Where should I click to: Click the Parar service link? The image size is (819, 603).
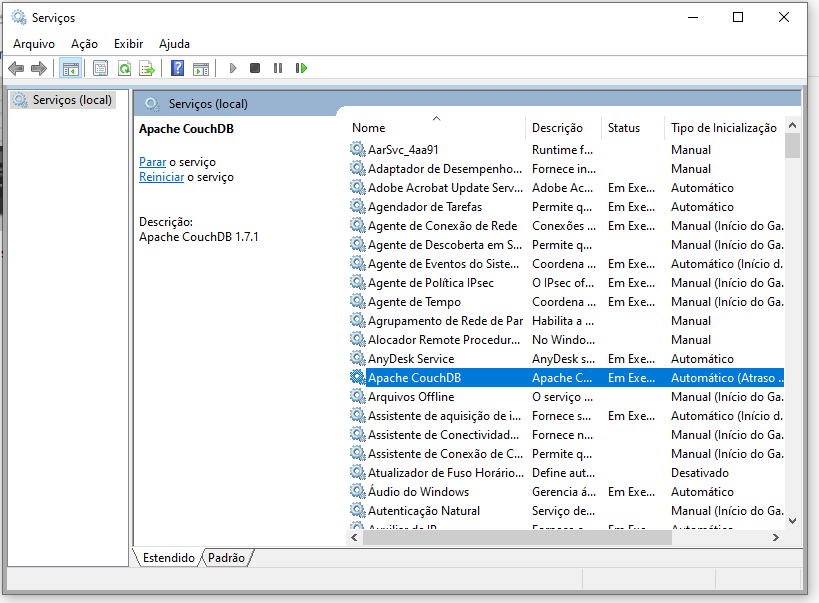pyautogui.click(x=152, y=162)
